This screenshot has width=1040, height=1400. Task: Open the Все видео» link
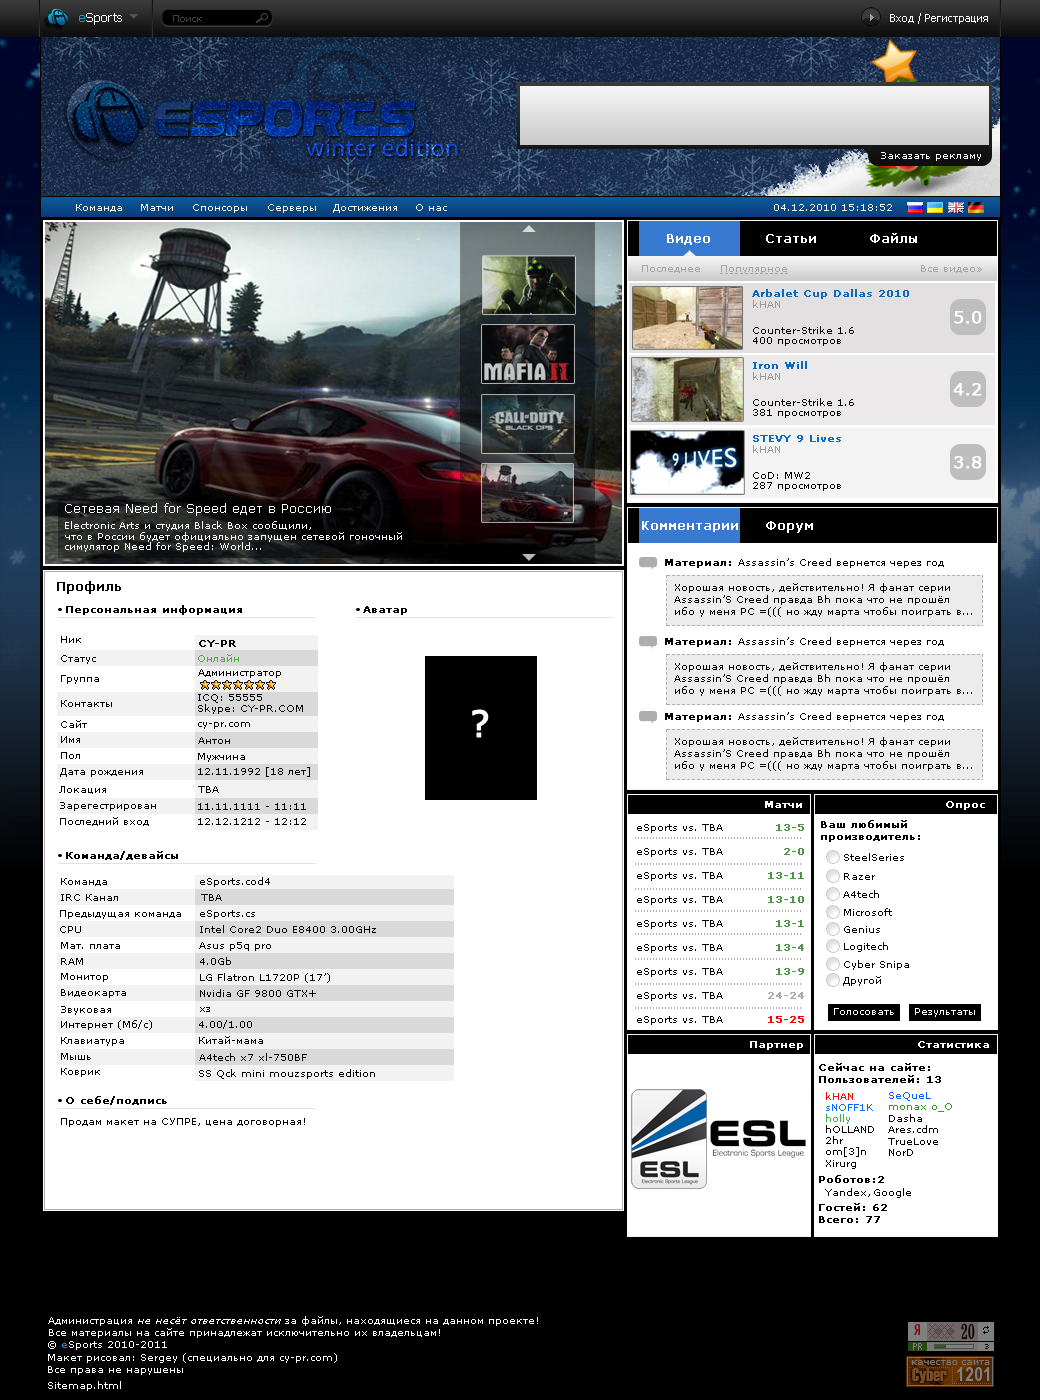tap(951, 269)
